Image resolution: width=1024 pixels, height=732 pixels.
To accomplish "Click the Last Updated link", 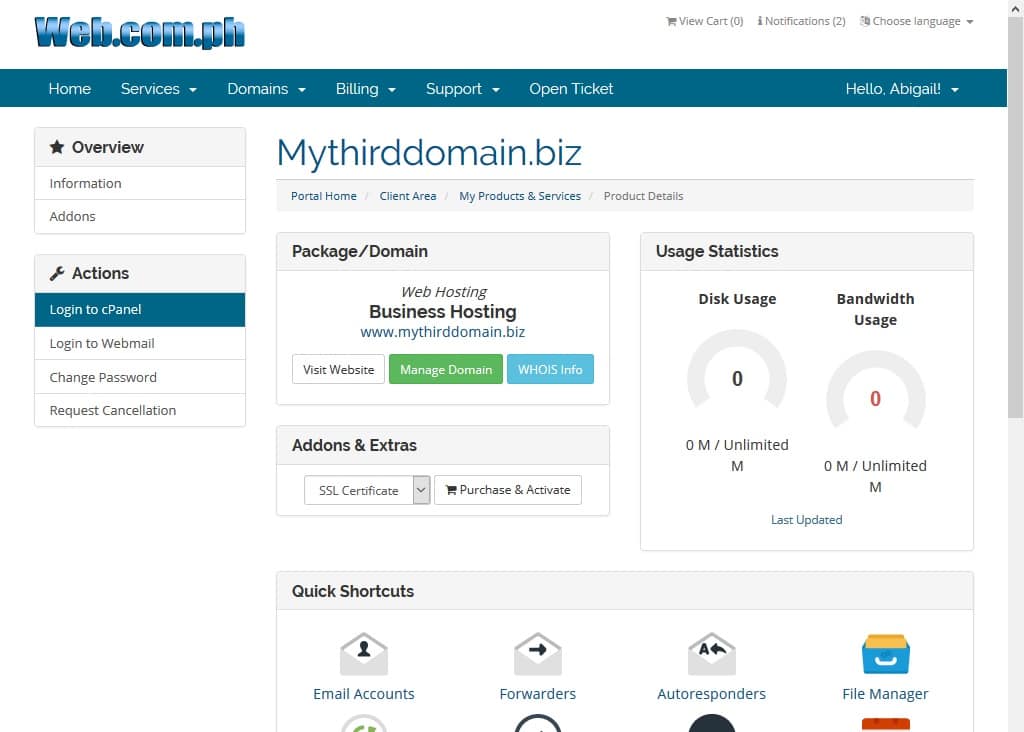I will coord(807,520).
